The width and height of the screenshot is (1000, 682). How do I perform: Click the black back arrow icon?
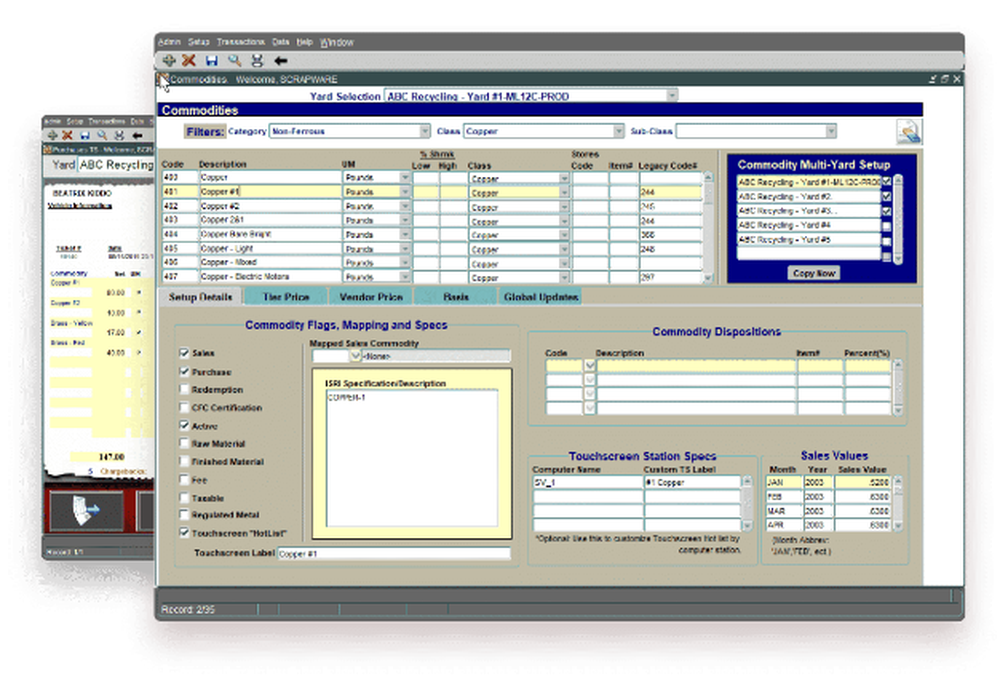[281, 61]
